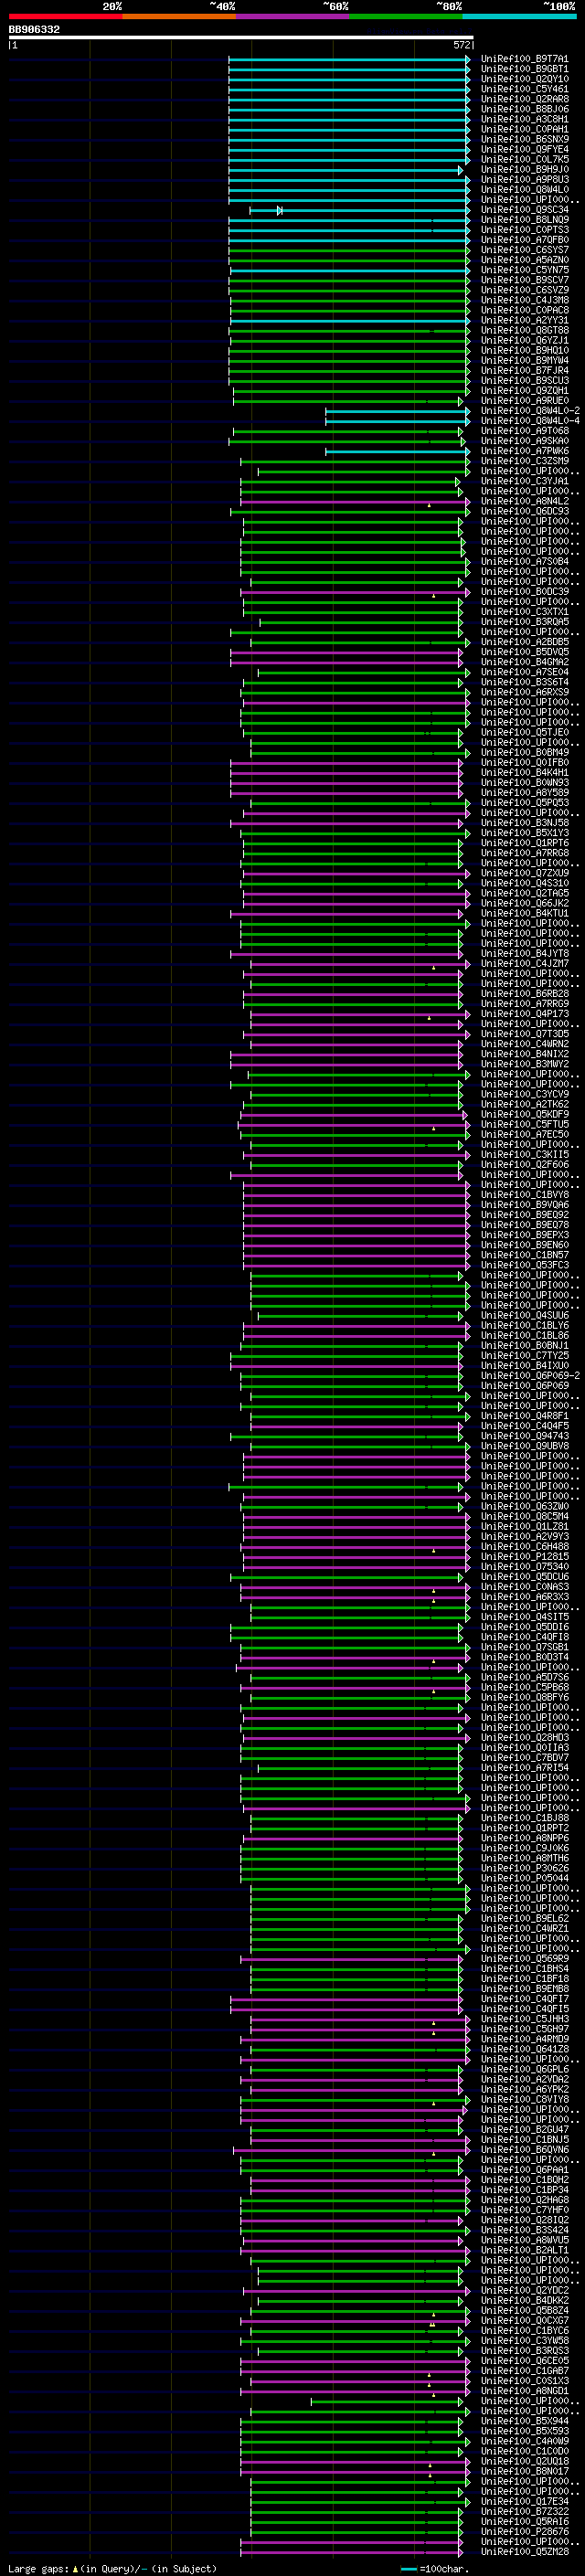The image size is (585, 2576).
Task: Select hit UniRef100_Q5TJE0
Action: point(524,732)
